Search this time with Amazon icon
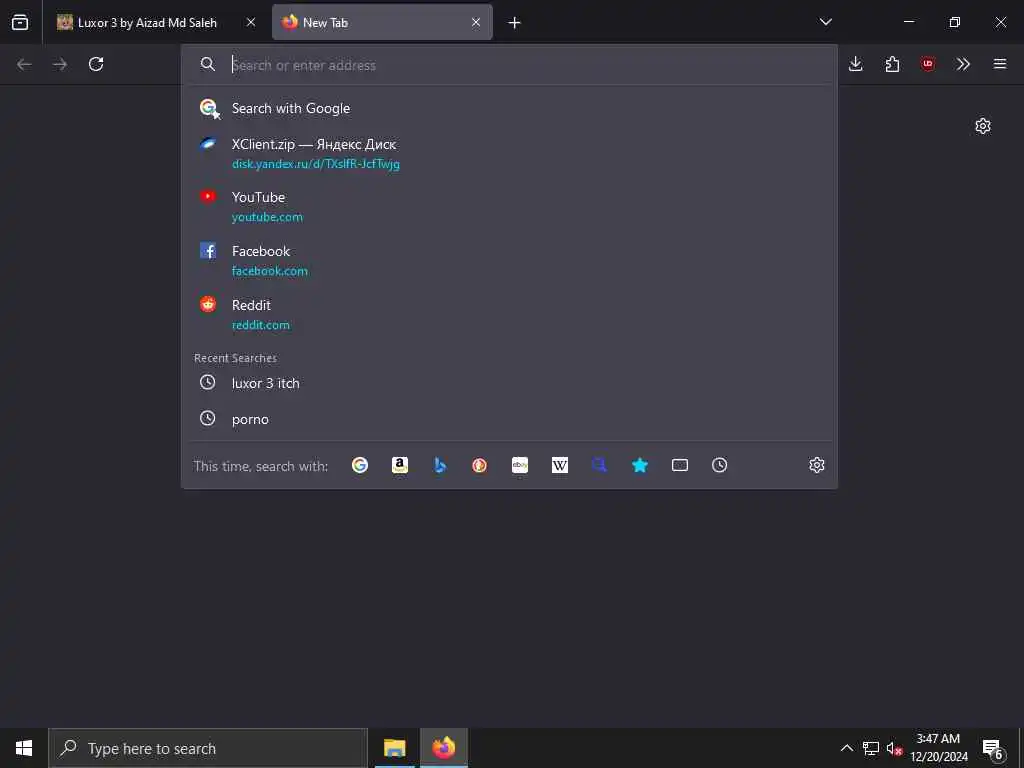Image resolution: width=1024 pixels, height=768 pixels. (400, 465)
